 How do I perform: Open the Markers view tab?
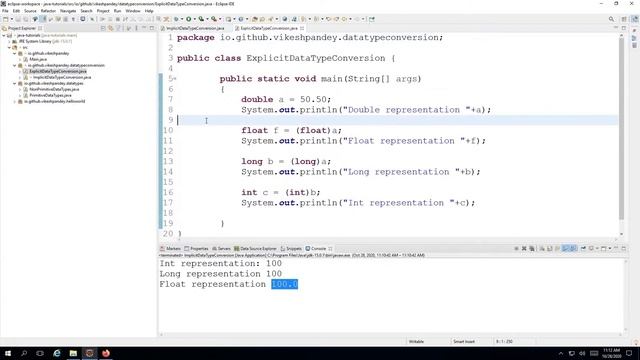171,249
